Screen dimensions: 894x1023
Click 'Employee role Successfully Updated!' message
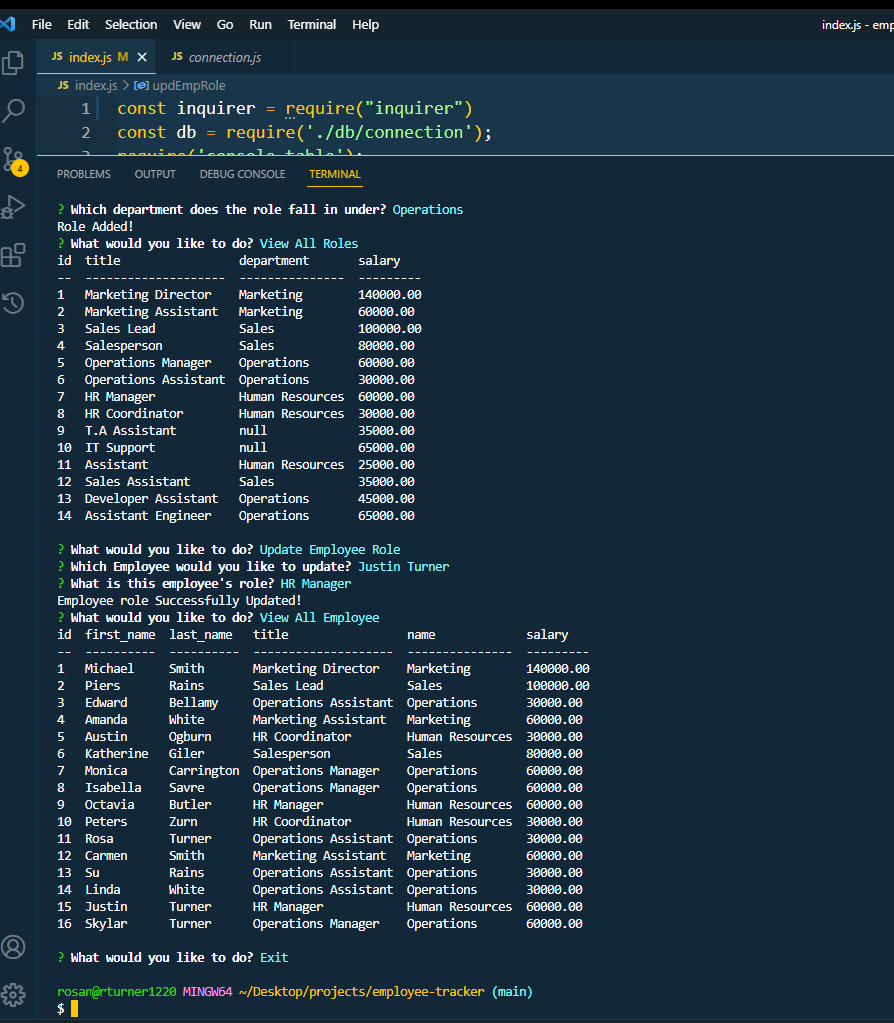coord(179,600)
